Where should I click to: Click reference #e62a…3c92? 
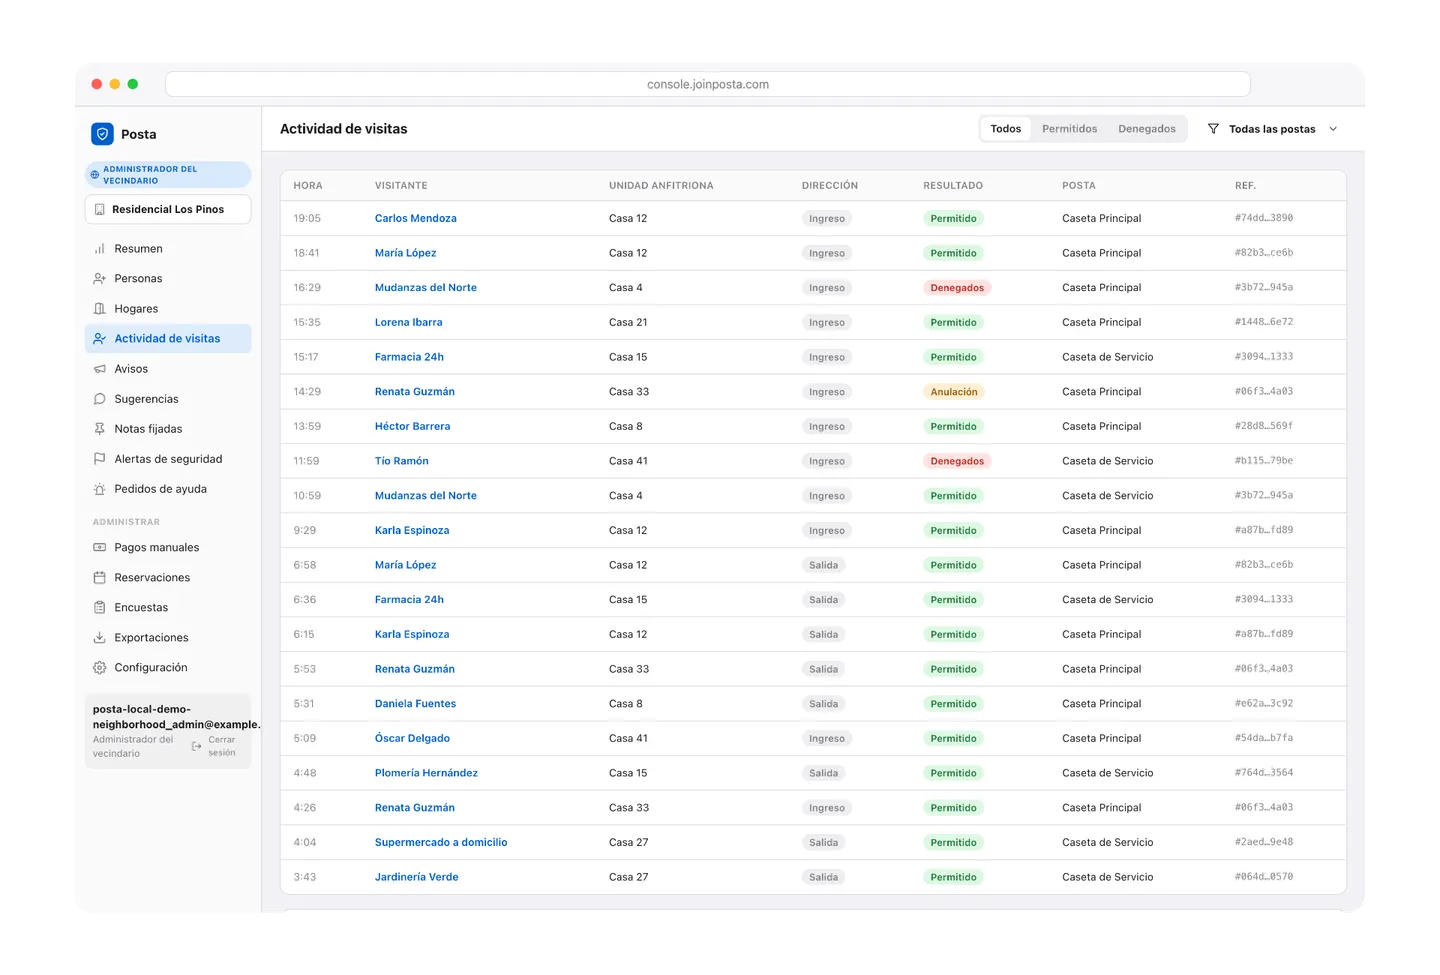(x=1263, y=704)
